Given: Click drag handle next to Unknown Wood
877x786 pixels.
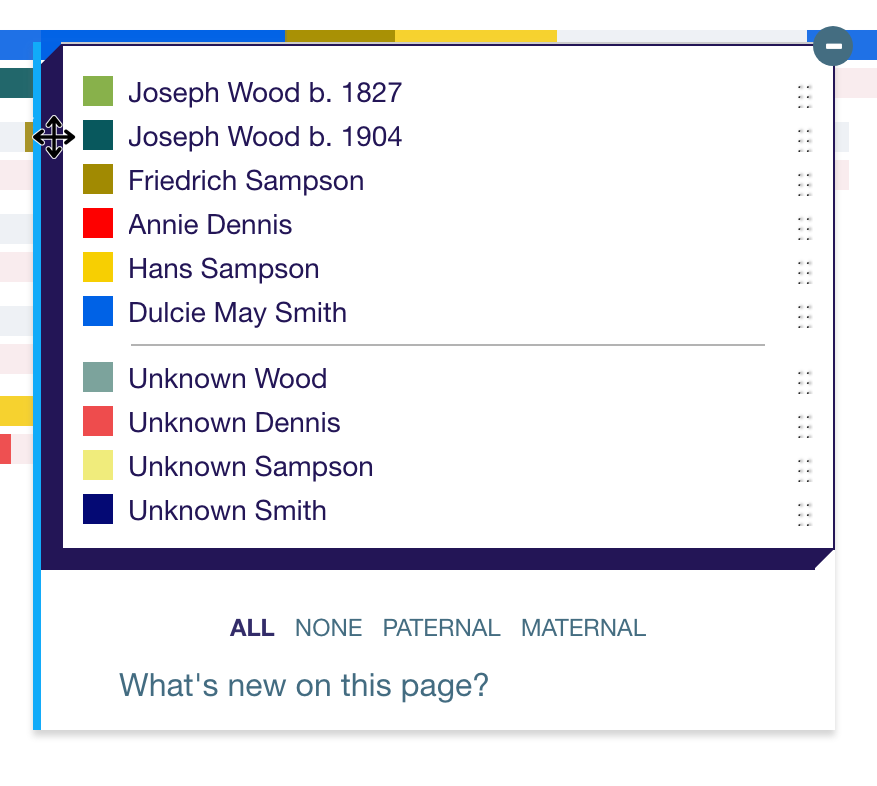Looking at the screenshot, I should click(804, 382).
